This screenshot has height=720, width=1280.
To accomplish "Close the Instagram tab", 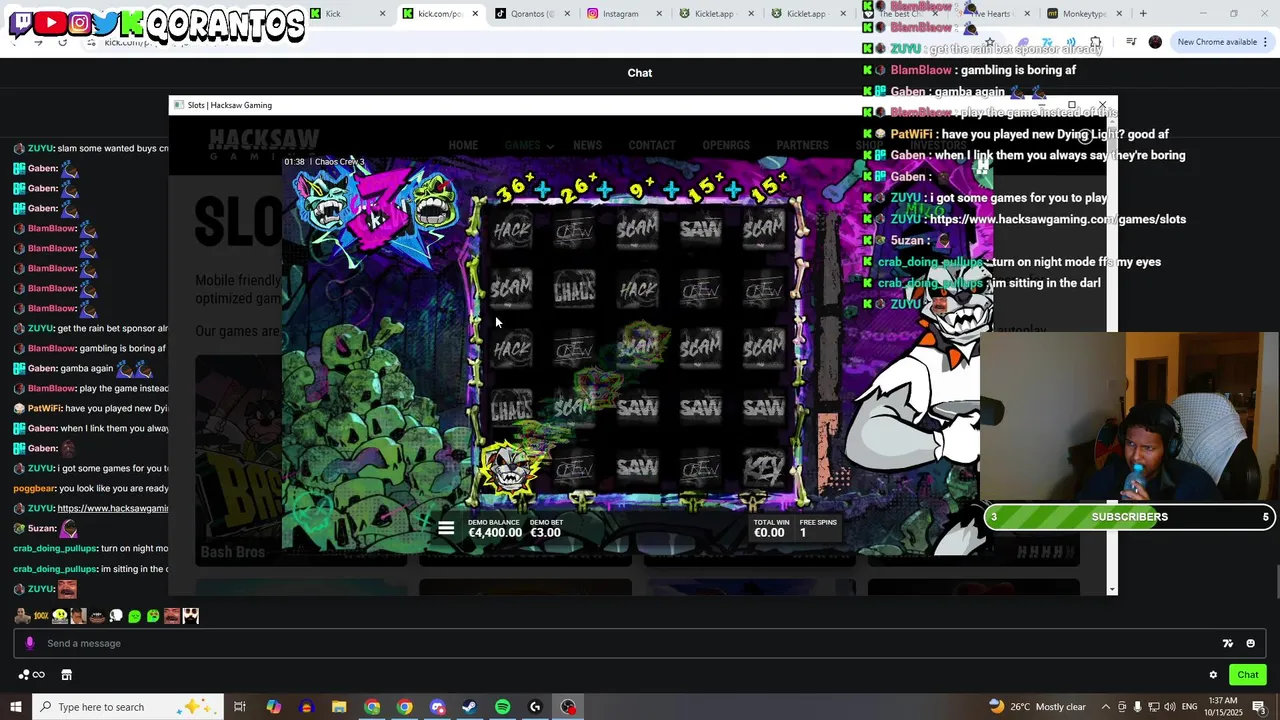I will tap(660, 14).
